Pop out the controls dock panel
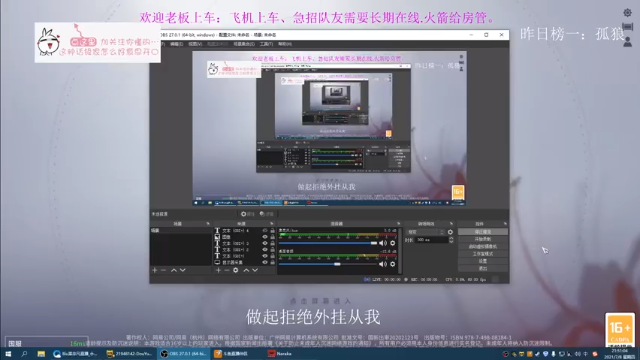This screenshot has width=640, height=360. click(505, 224)
